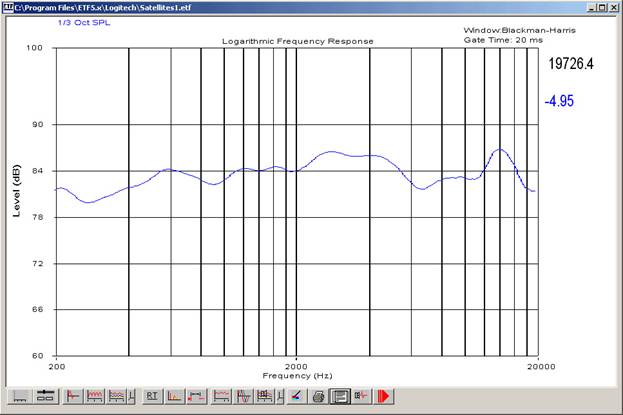
Task: Click the red impulse response toolbar icon
Action: [x=73, y=396]
